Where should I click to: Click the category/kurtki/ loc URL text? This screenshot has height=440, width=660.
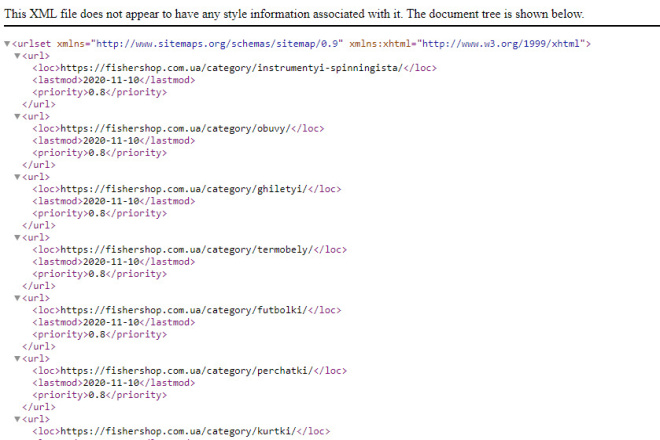coord(178,431)
